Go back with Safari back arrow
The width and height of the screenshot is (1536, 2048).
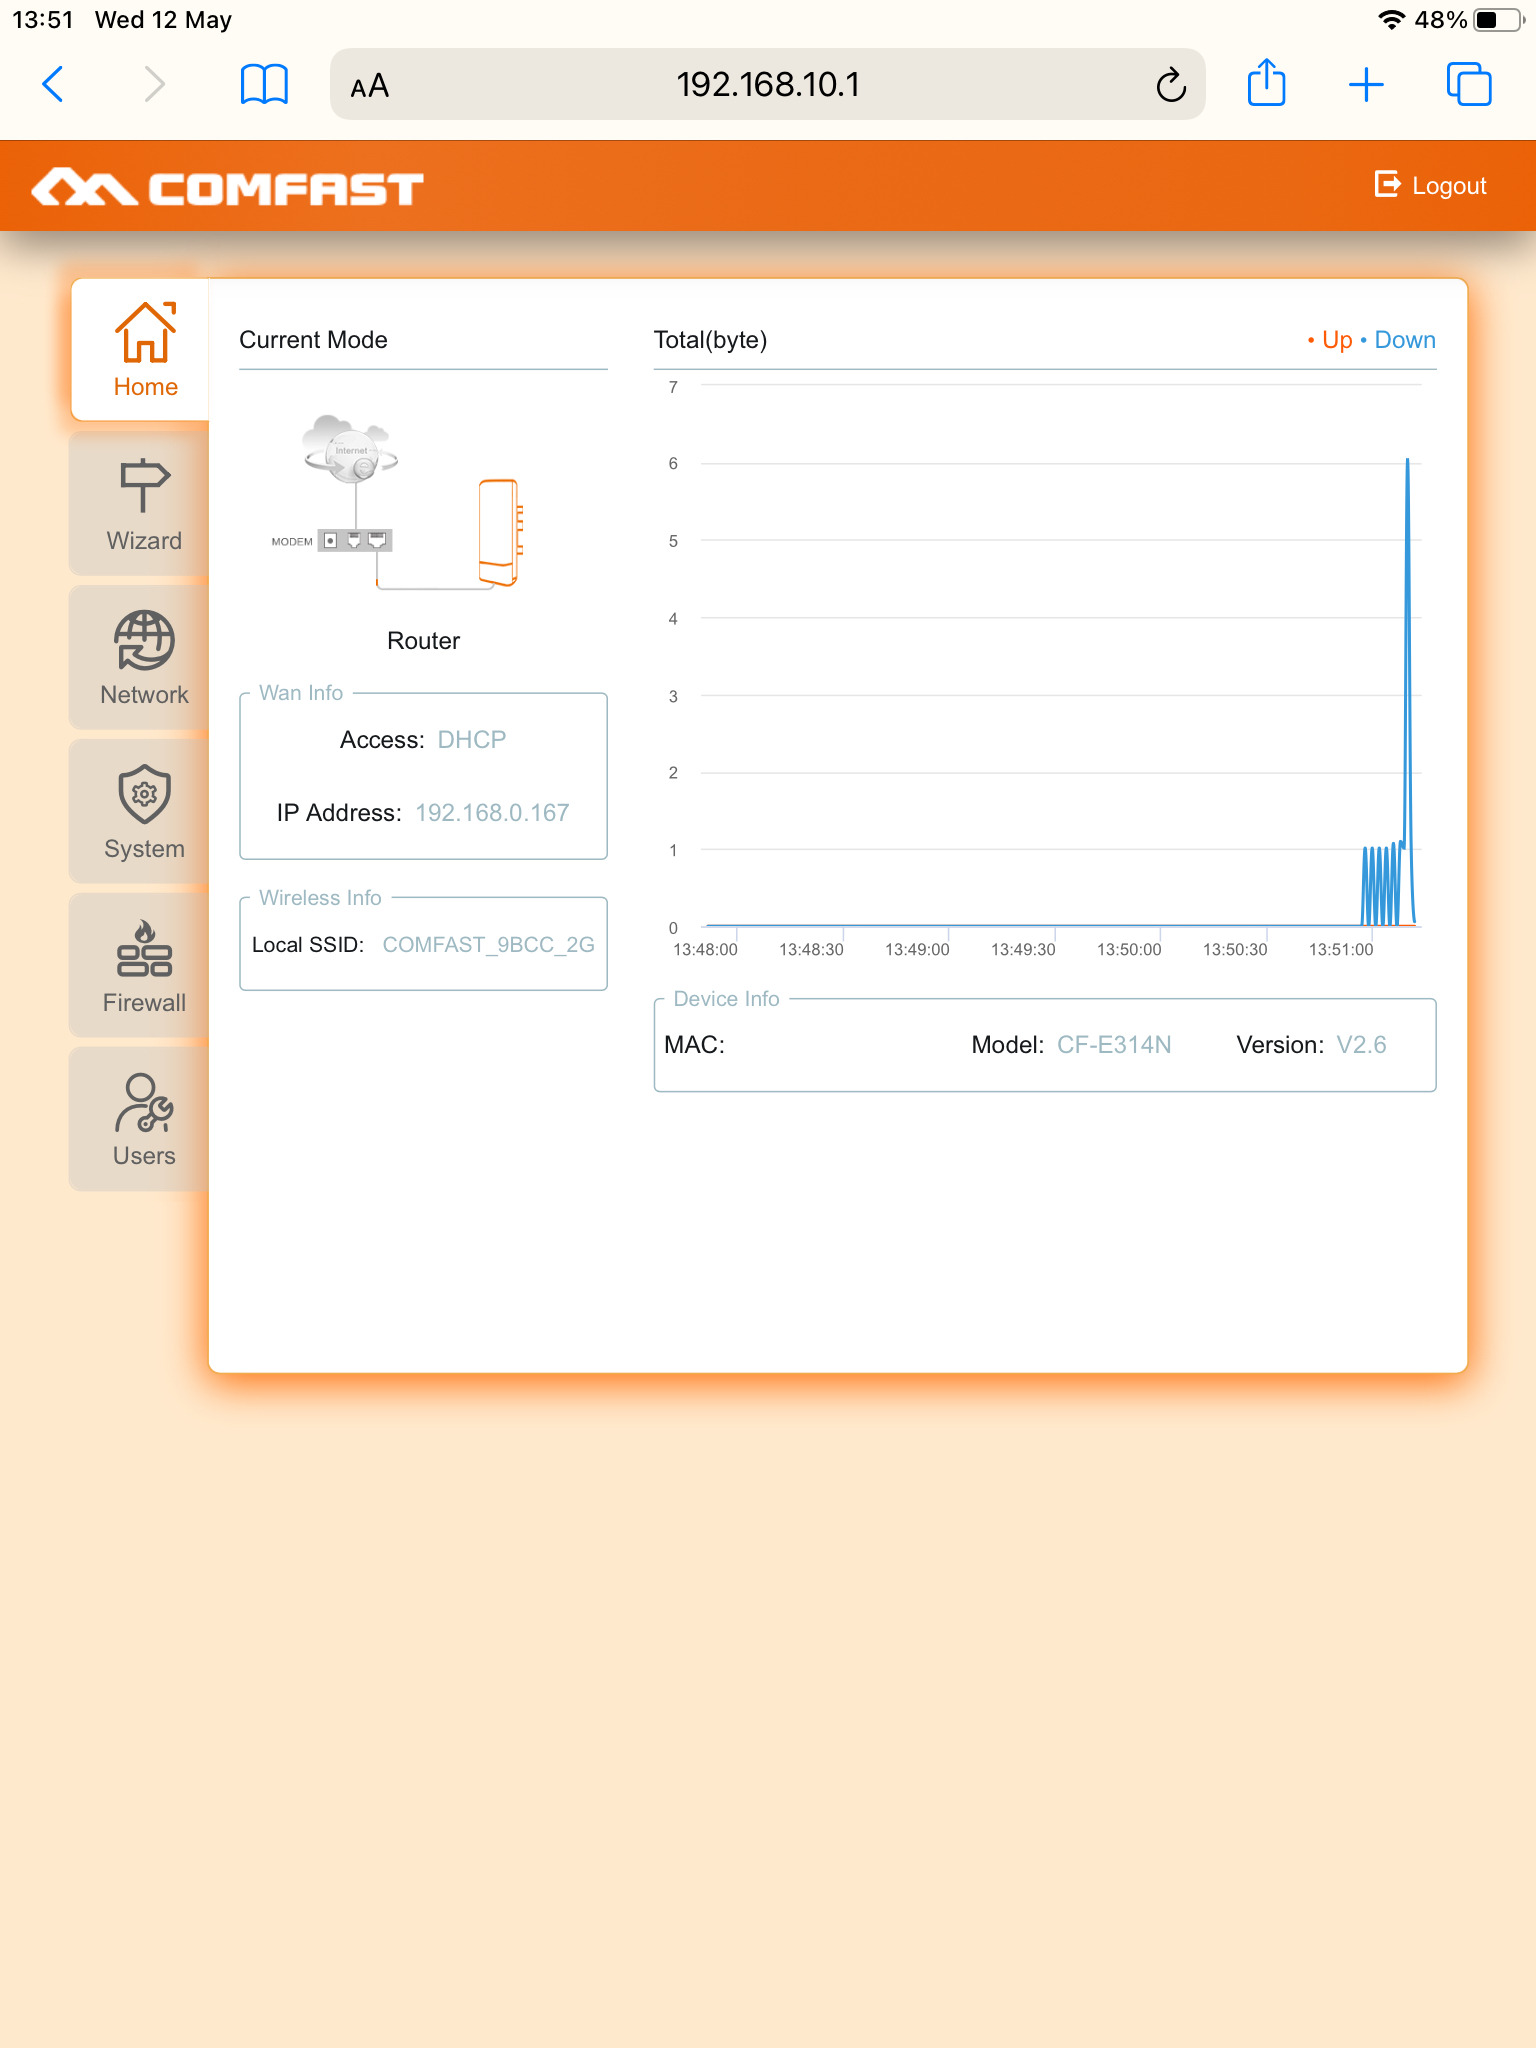point(54,84)
